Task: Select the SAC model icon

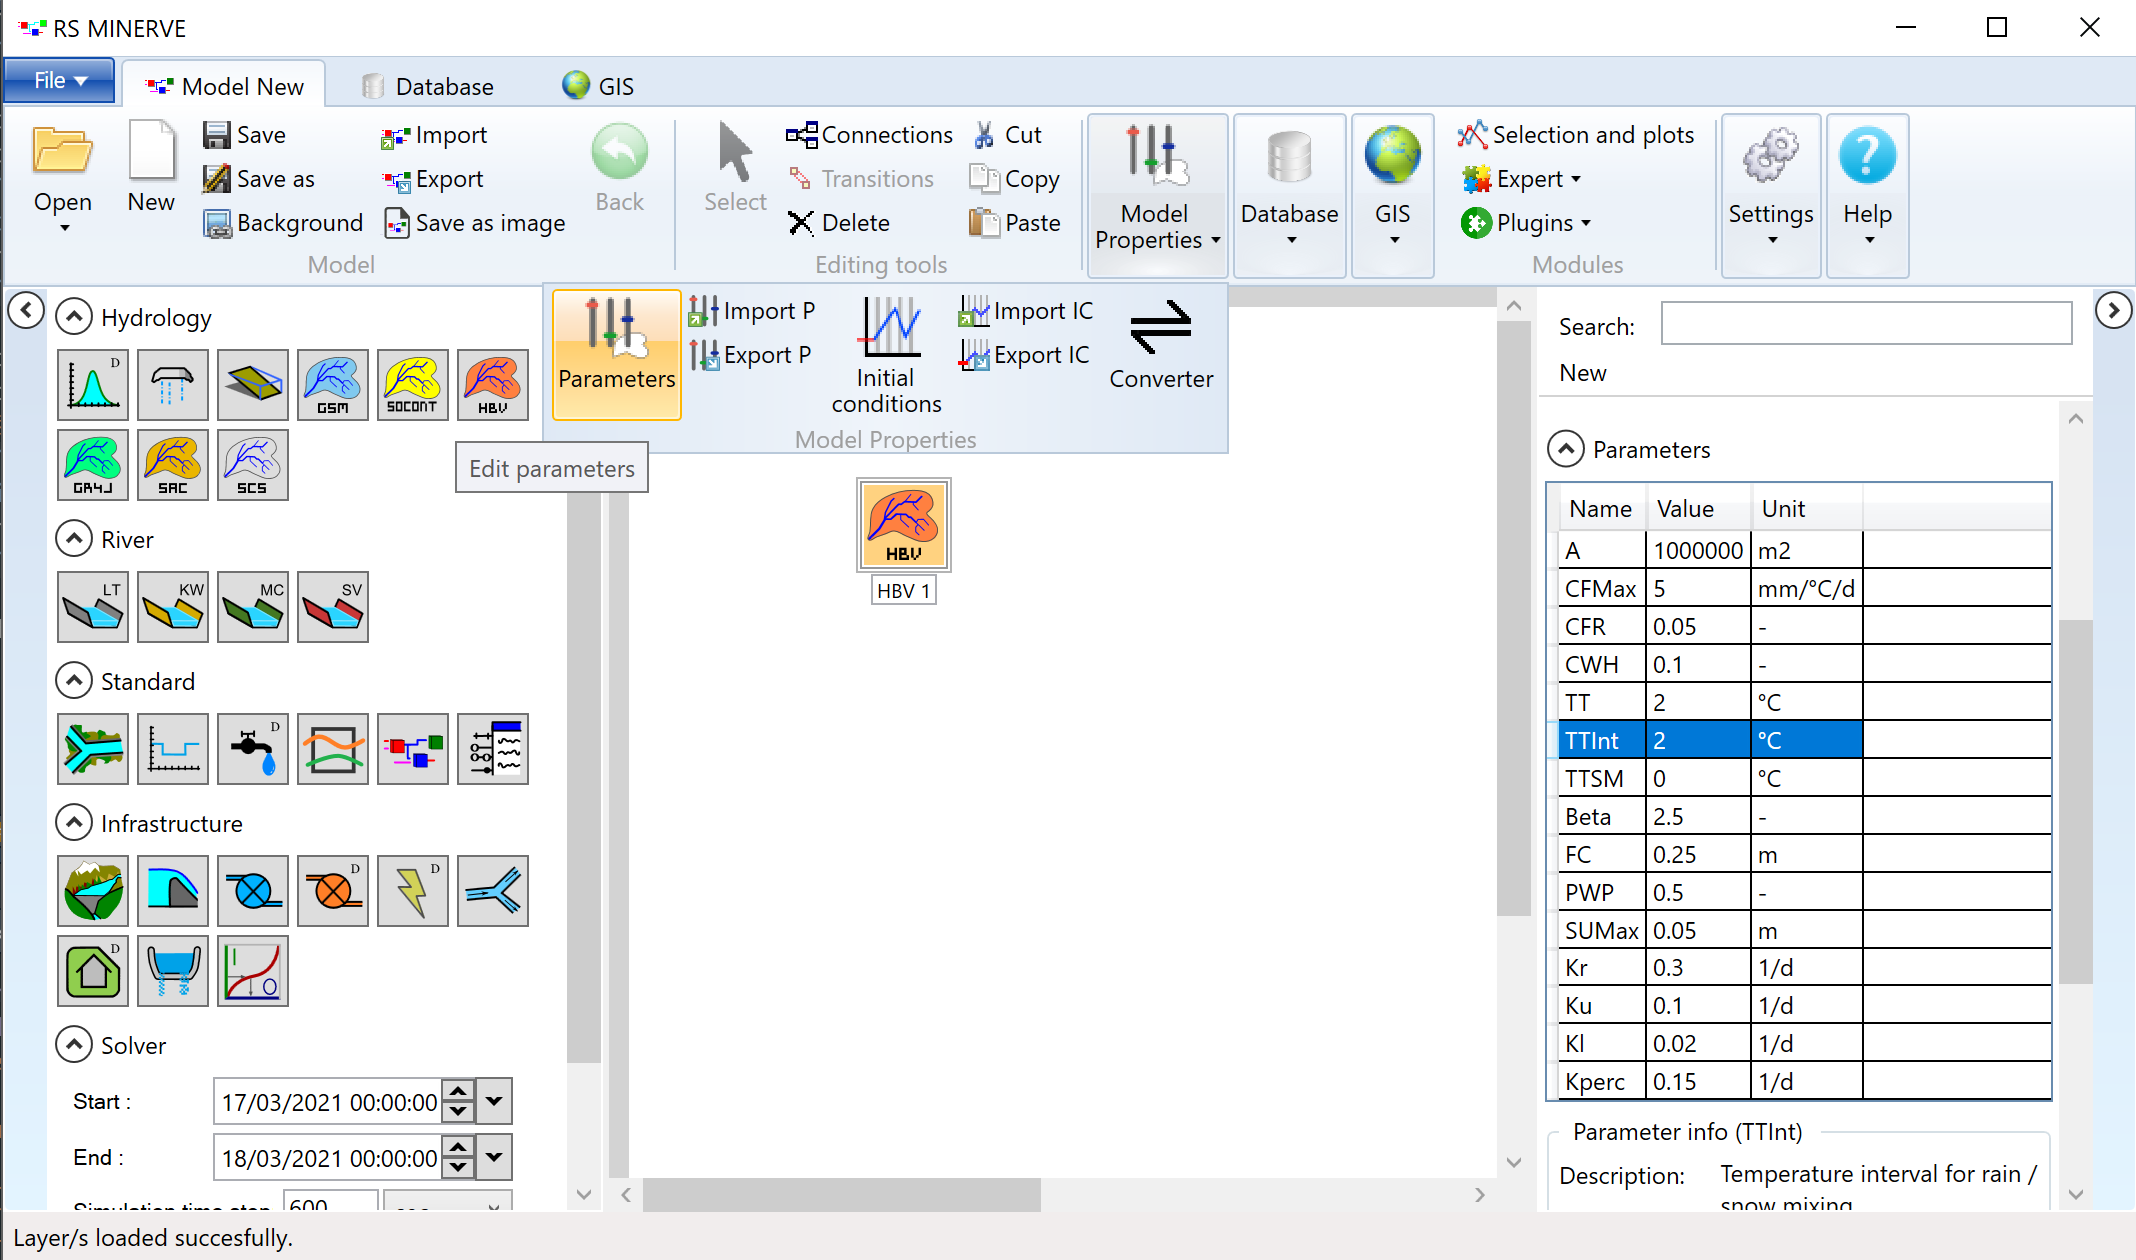Action: tap(172, 464)
